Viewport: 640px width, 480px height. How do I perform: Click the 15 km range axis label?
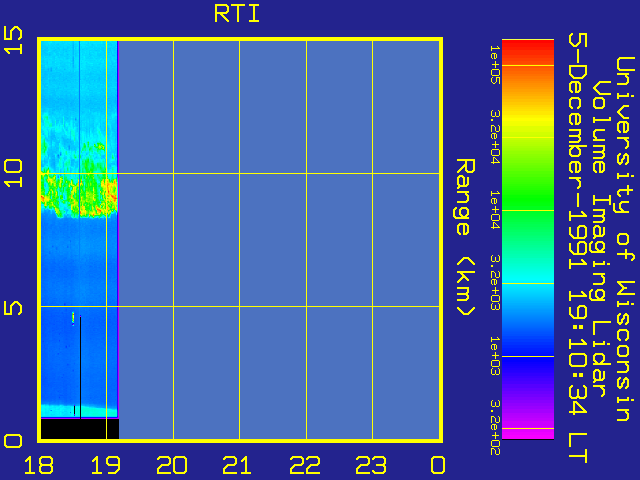point(13,40)
